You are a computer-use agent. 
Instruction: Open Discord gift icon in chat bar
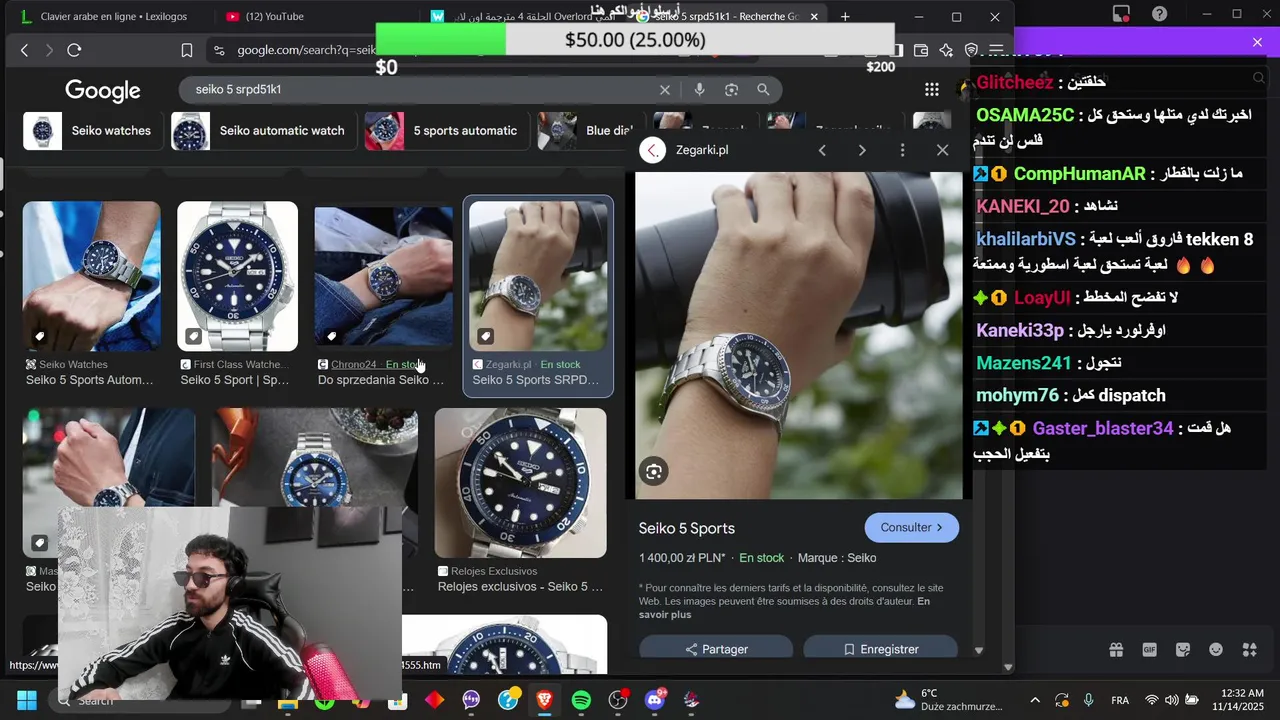(1116, 650)
